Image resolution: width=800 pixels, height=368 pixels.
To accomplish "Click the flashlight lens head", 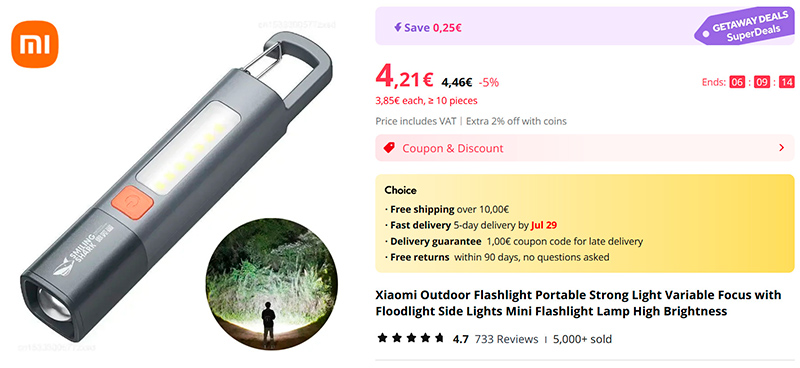I will click(x=52, y=305).
